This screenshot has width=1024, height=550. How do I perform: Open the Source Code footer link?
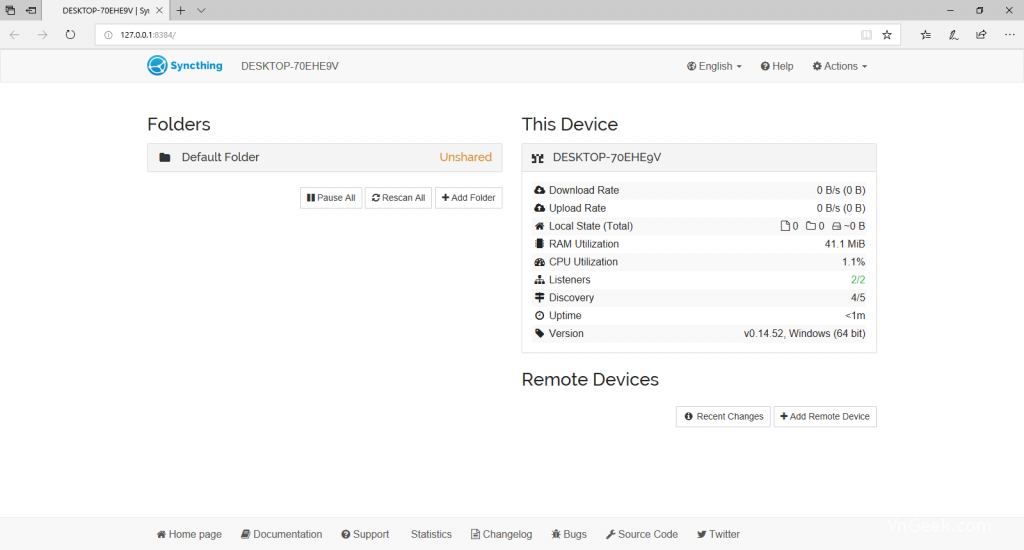point(642,534)
